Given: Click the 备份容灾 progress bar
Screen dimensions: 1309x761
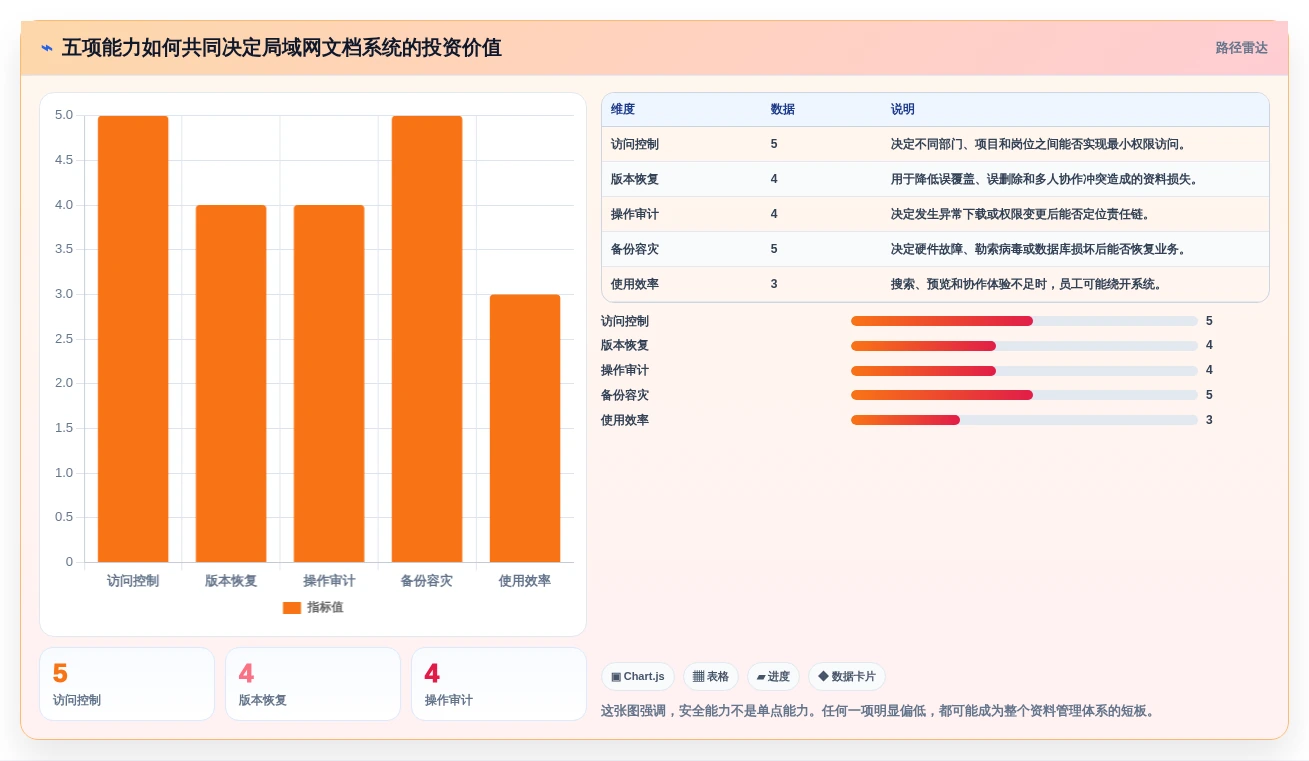Looking at the screenshot, I should (1024, 395).
